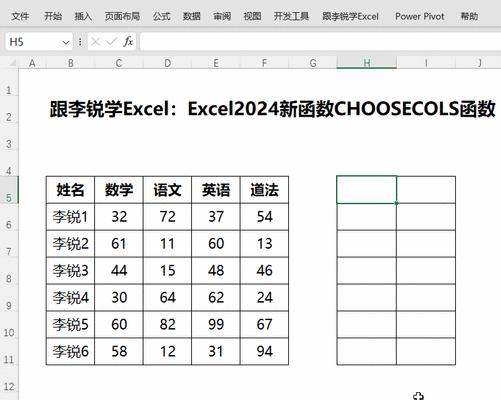Click the Name Box showing H5
The image size is (501, 400).
point(33,42)
